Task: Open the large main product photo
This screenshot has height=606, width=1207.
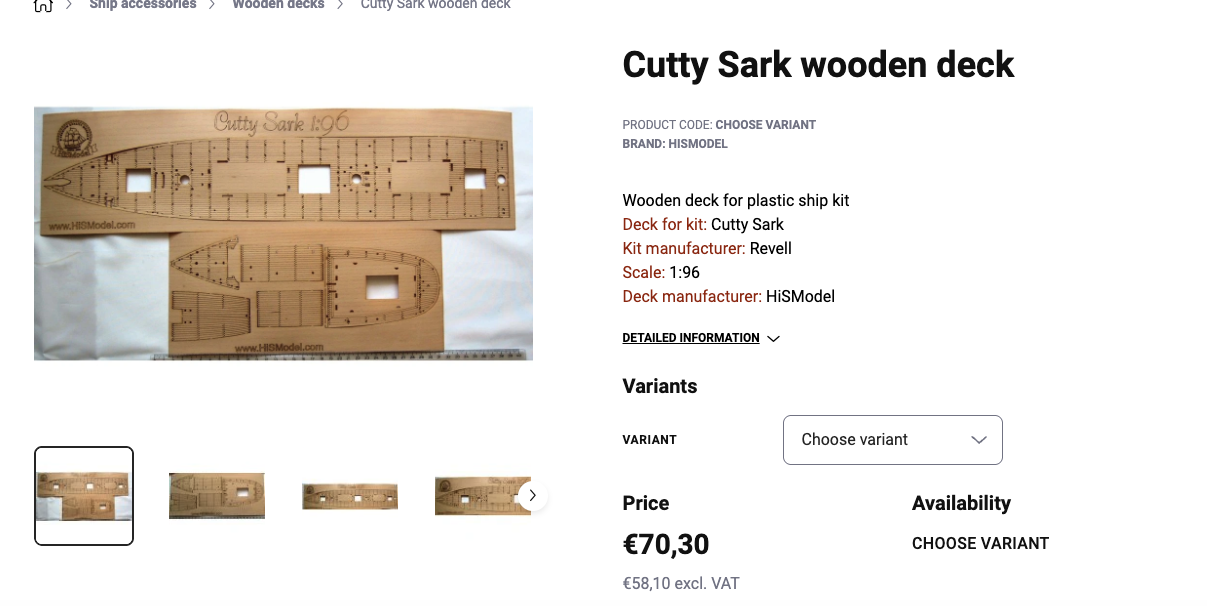Action: [283, 233]
